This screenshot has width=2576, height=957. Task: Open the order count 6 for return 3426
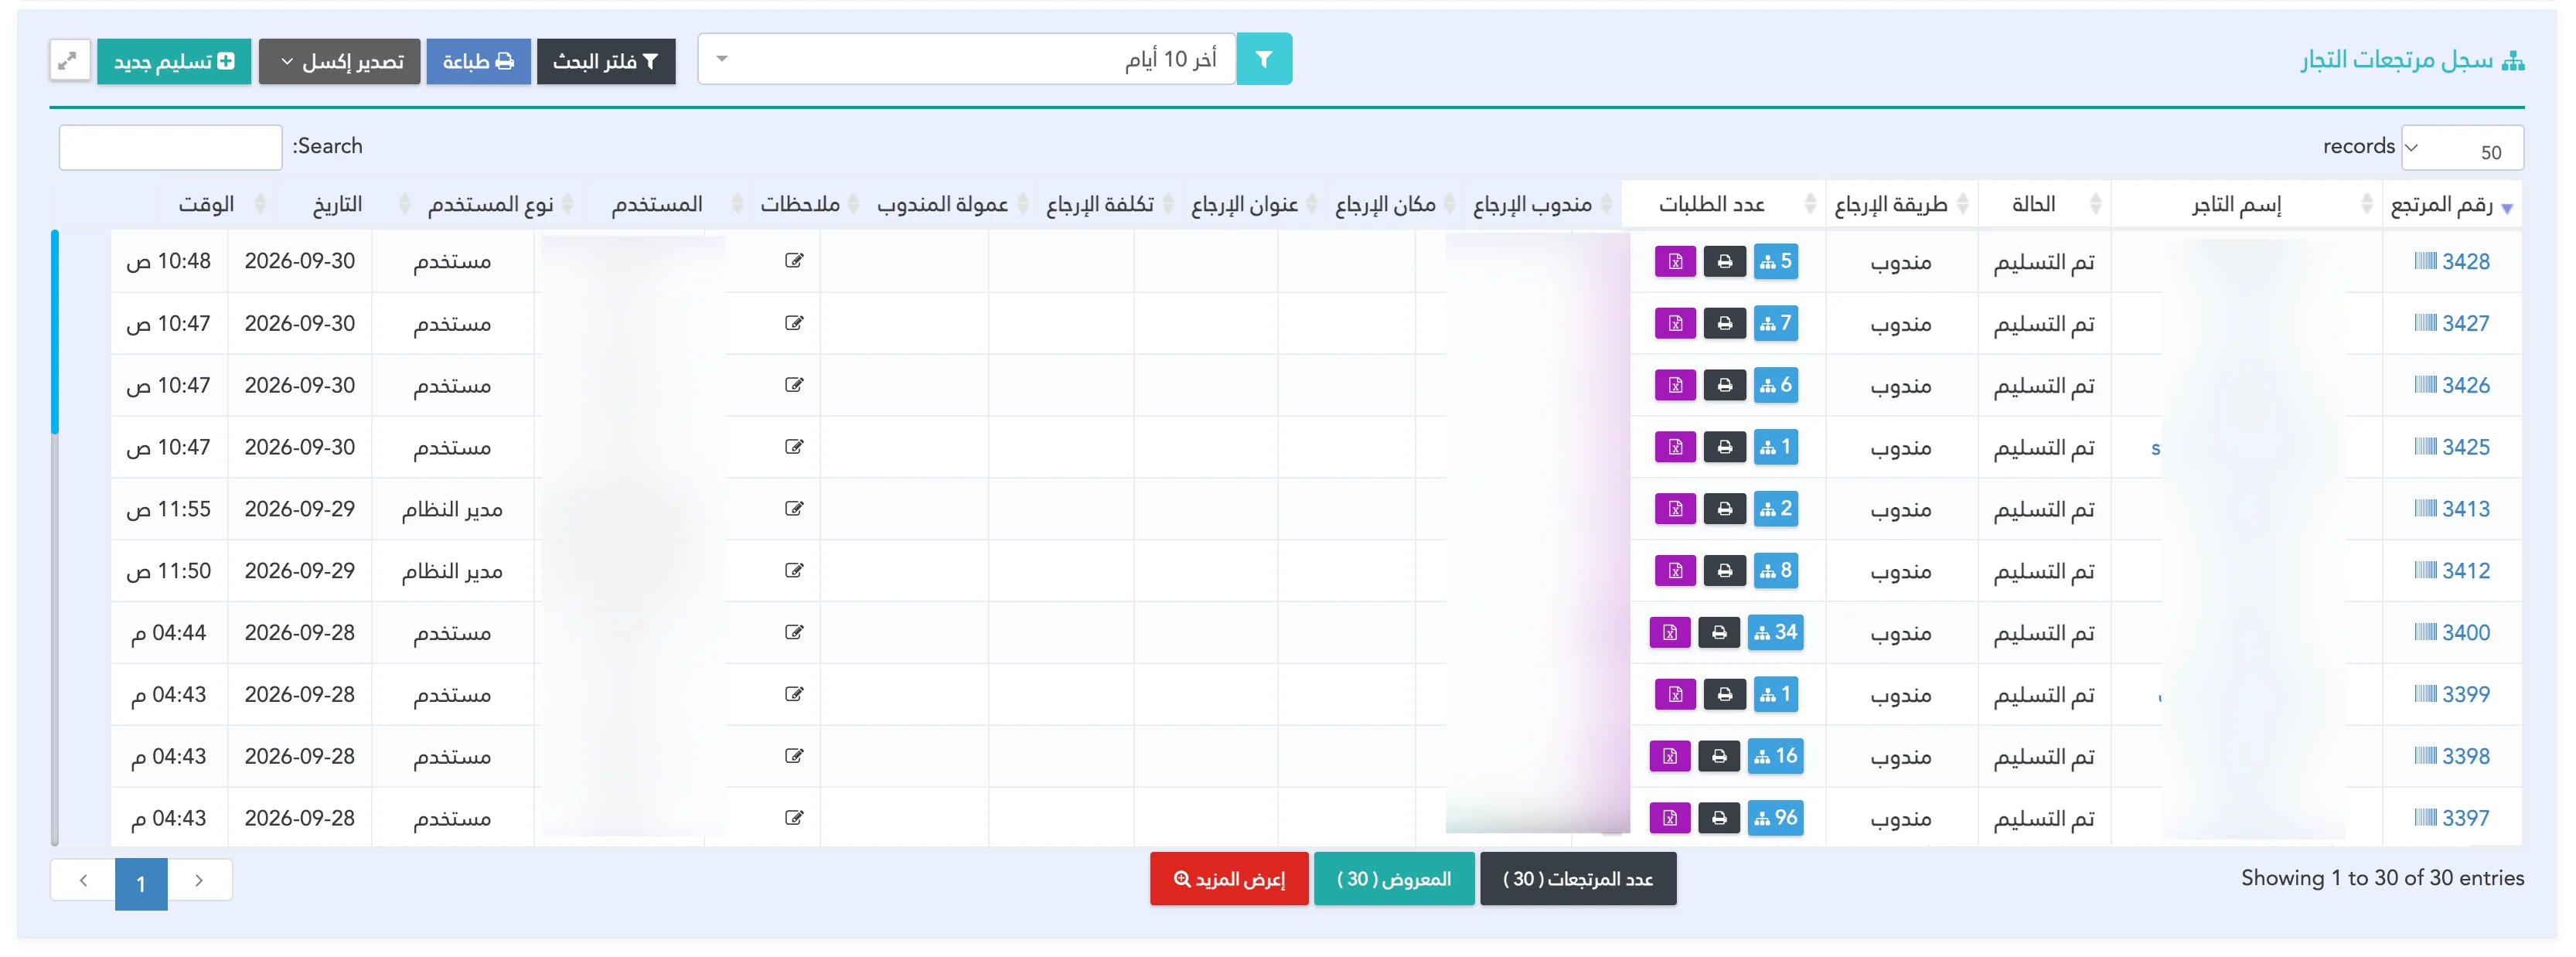(x=1776, y=386)
